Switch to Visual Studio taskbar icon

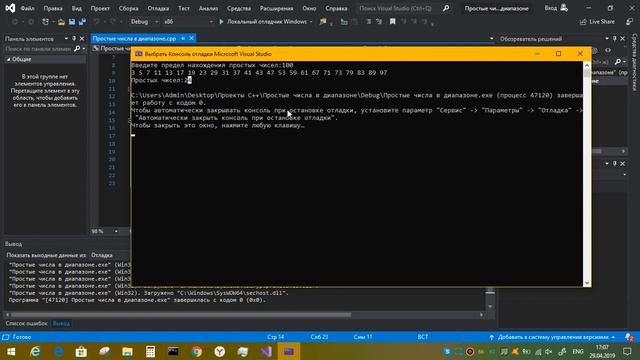[x=266, y=351]
